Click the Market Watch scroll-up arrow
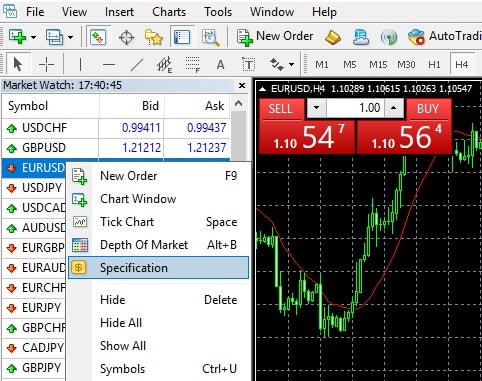 238,103
